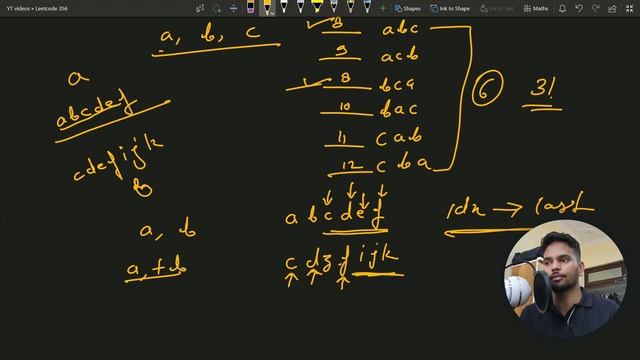Click the greyed Ink to Text button
Image resolution: width=640 pixels, height=360 pixels.
pyautogui.click(x=497, y=8)
